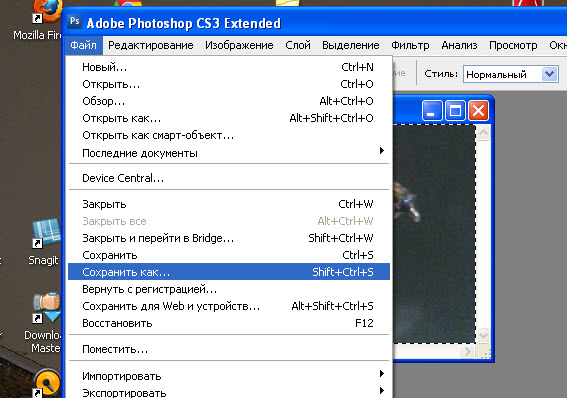The width and height of the screenshot is (567, 398).
Task: Open the Выделение menu
Action: pos(350,46)
